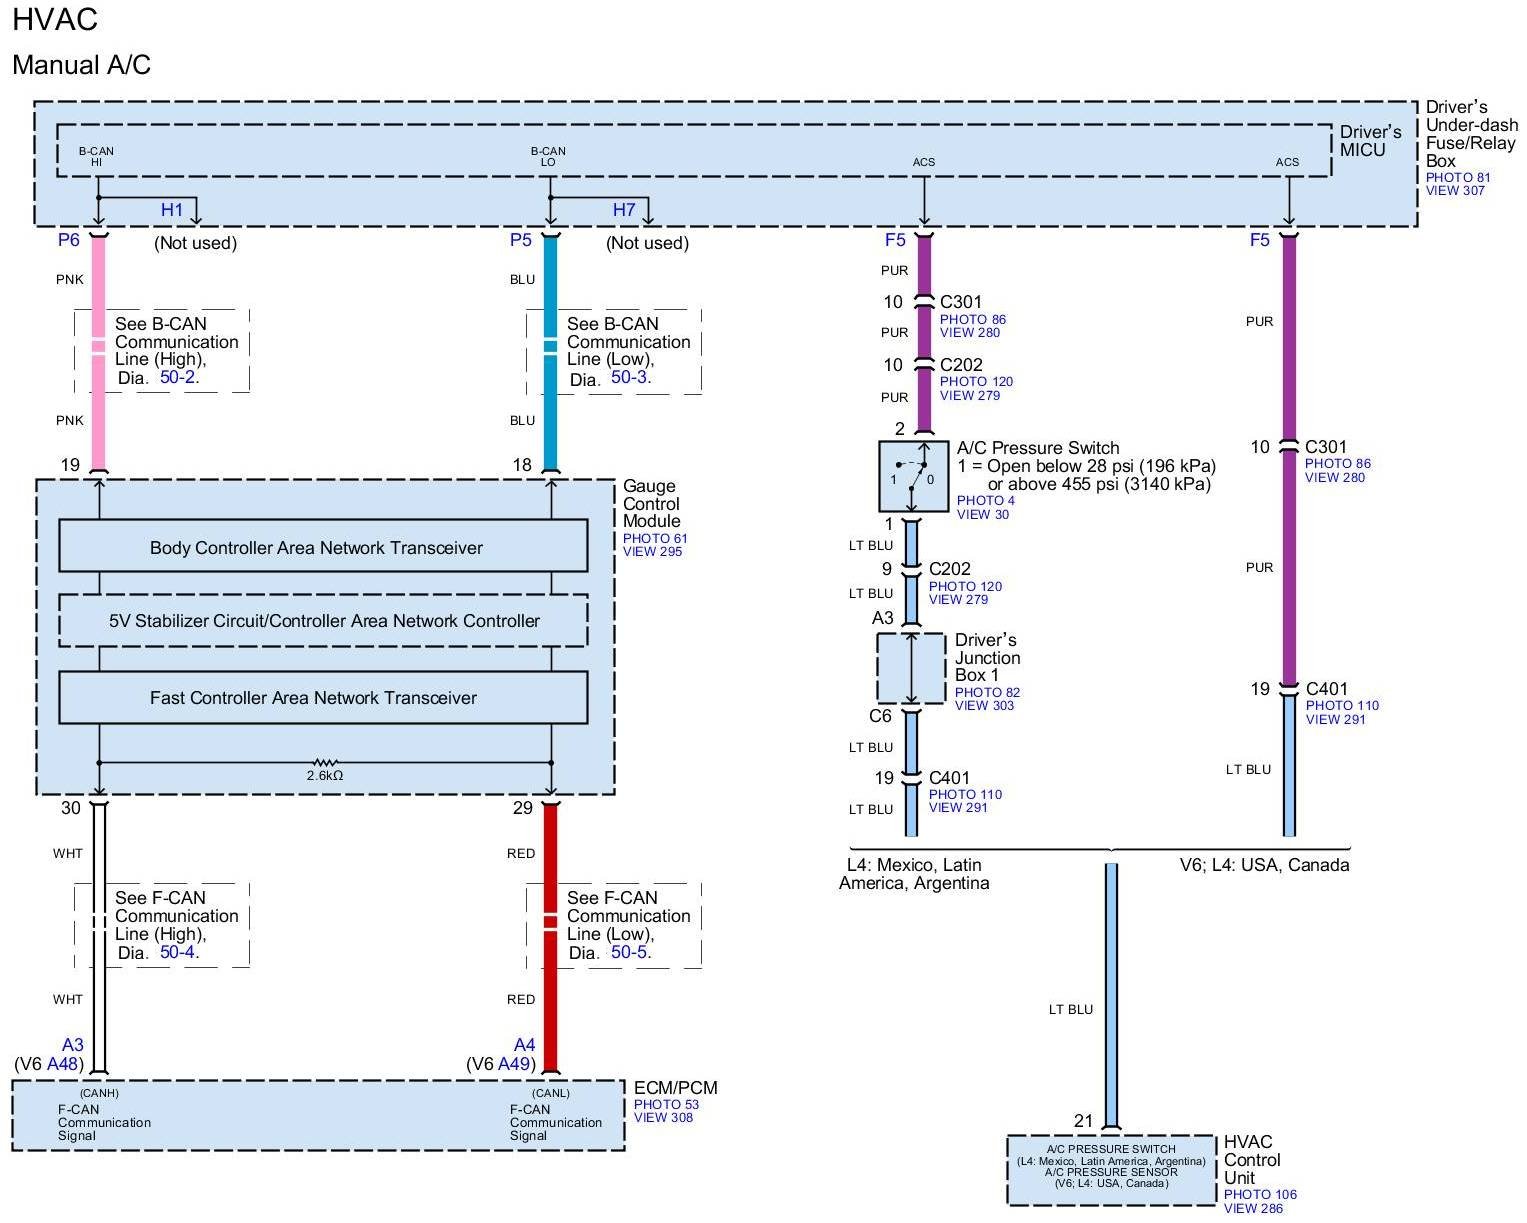
Task: Open VIEW 307 for Fuse/Relay Box
Action: [x=1455, y=191]
